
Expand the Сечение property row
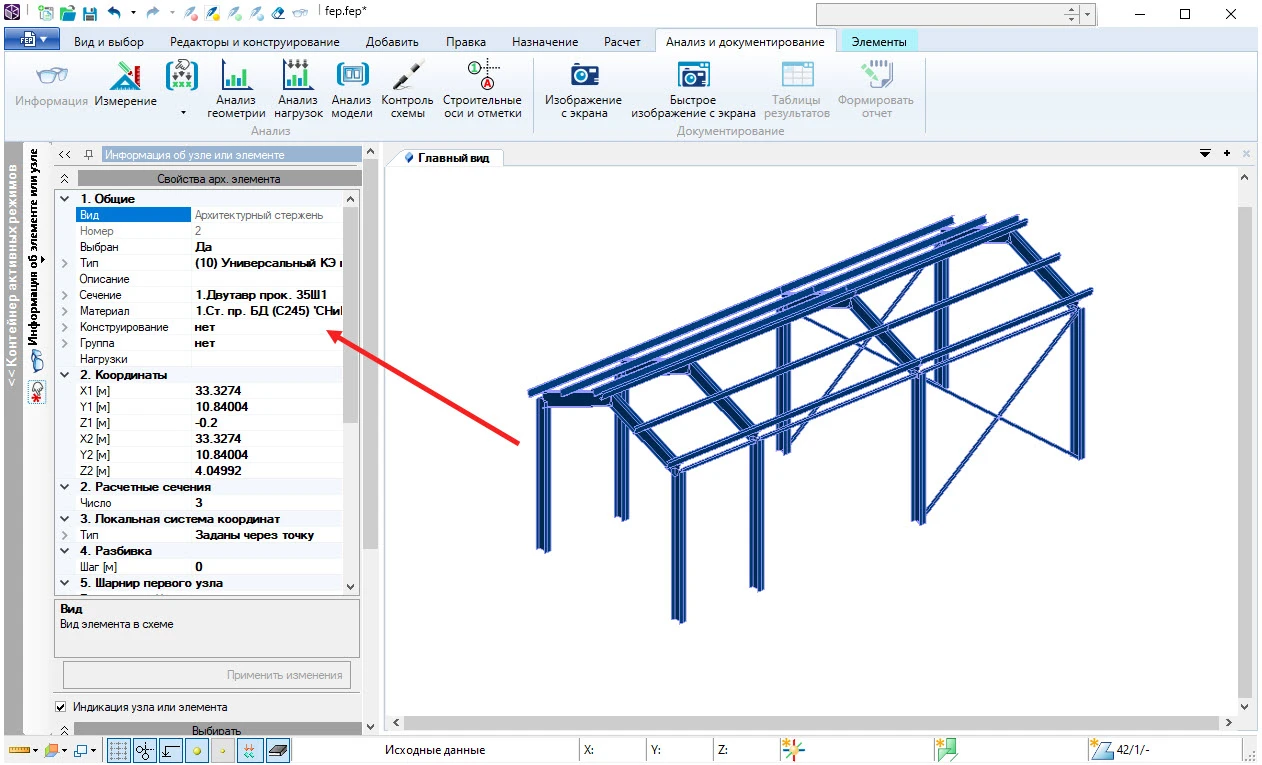(x=65, y=295)
